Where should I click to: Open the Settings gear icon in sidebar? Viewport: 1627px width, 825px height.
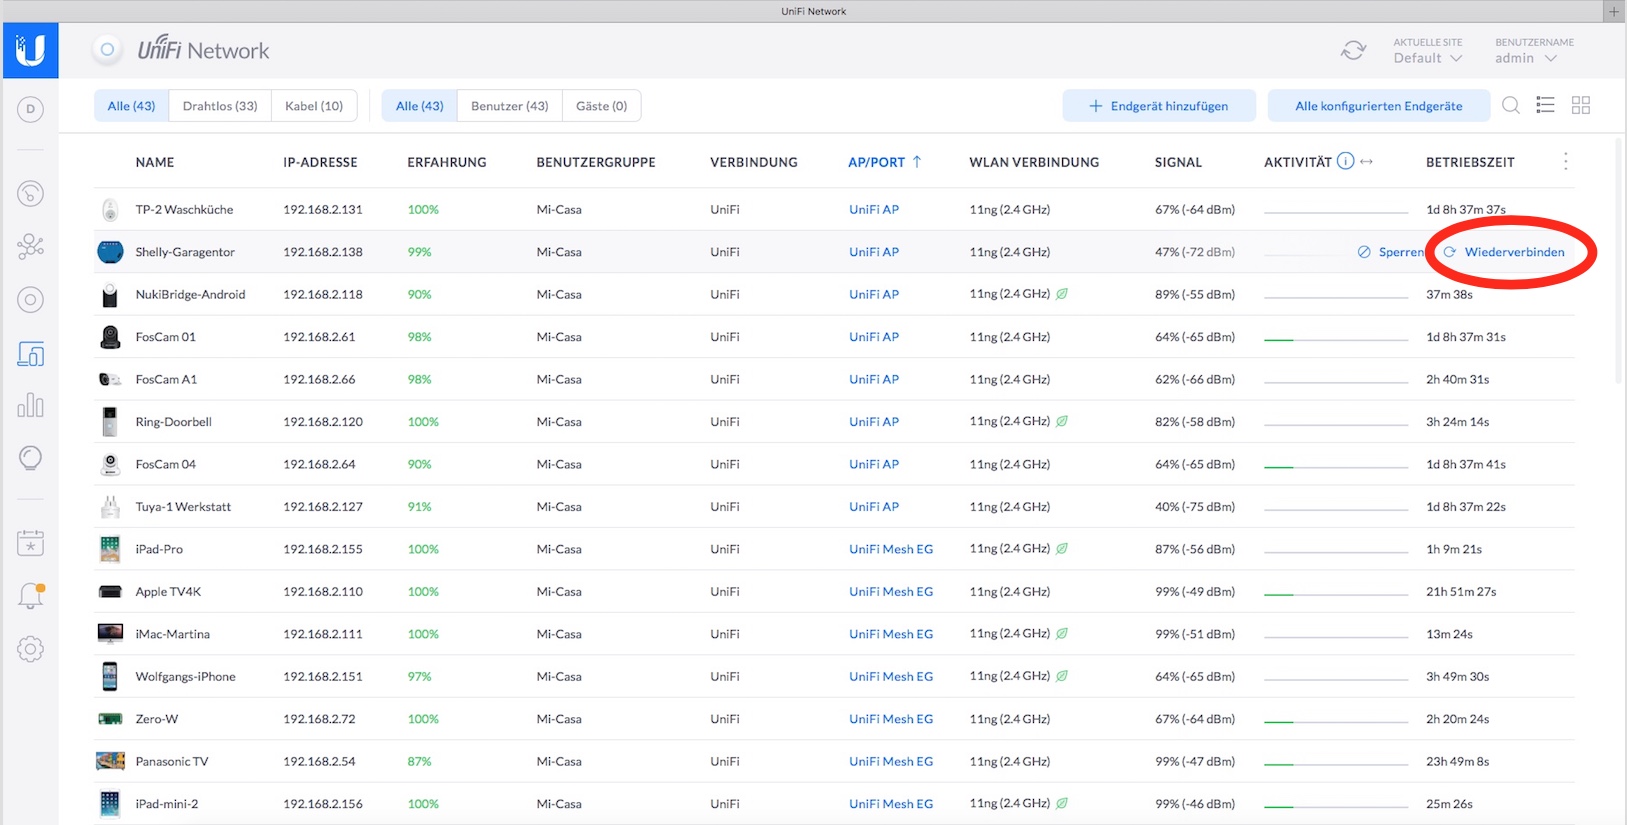[x=30, y=649]
